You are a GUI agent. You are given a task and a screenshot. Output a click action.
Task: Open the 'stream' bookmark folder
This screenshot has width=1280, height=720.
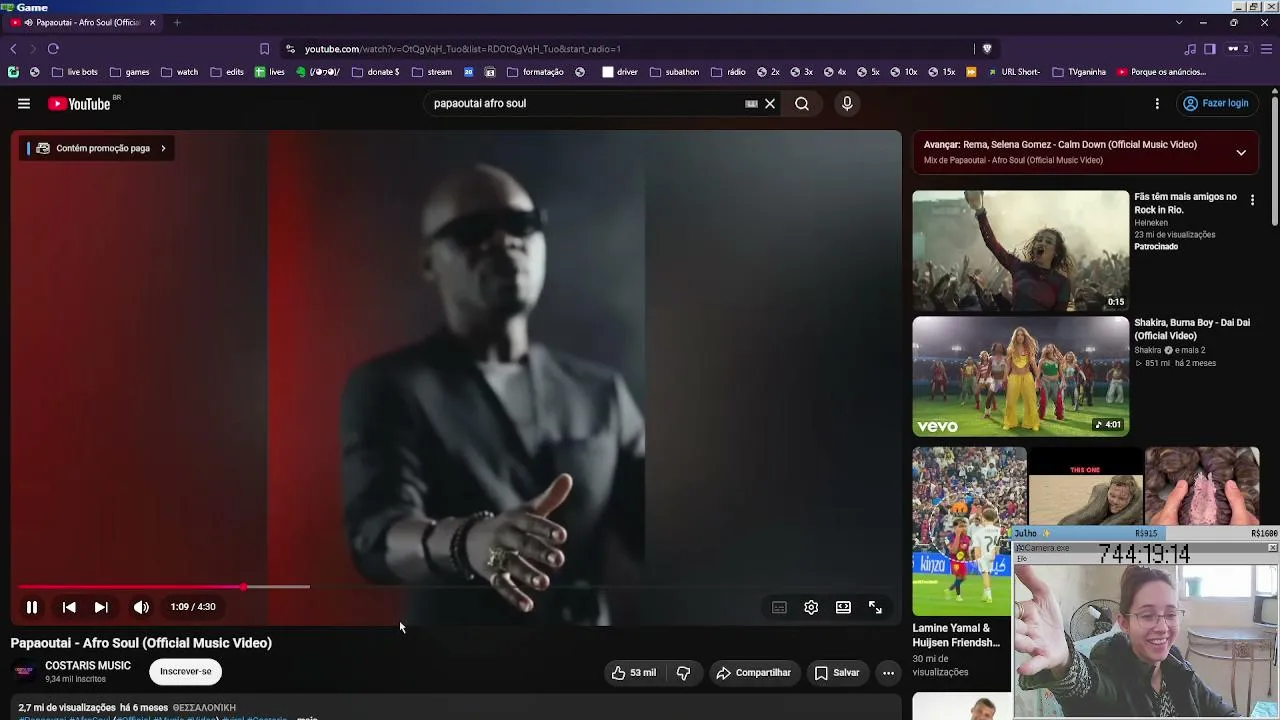432,72
